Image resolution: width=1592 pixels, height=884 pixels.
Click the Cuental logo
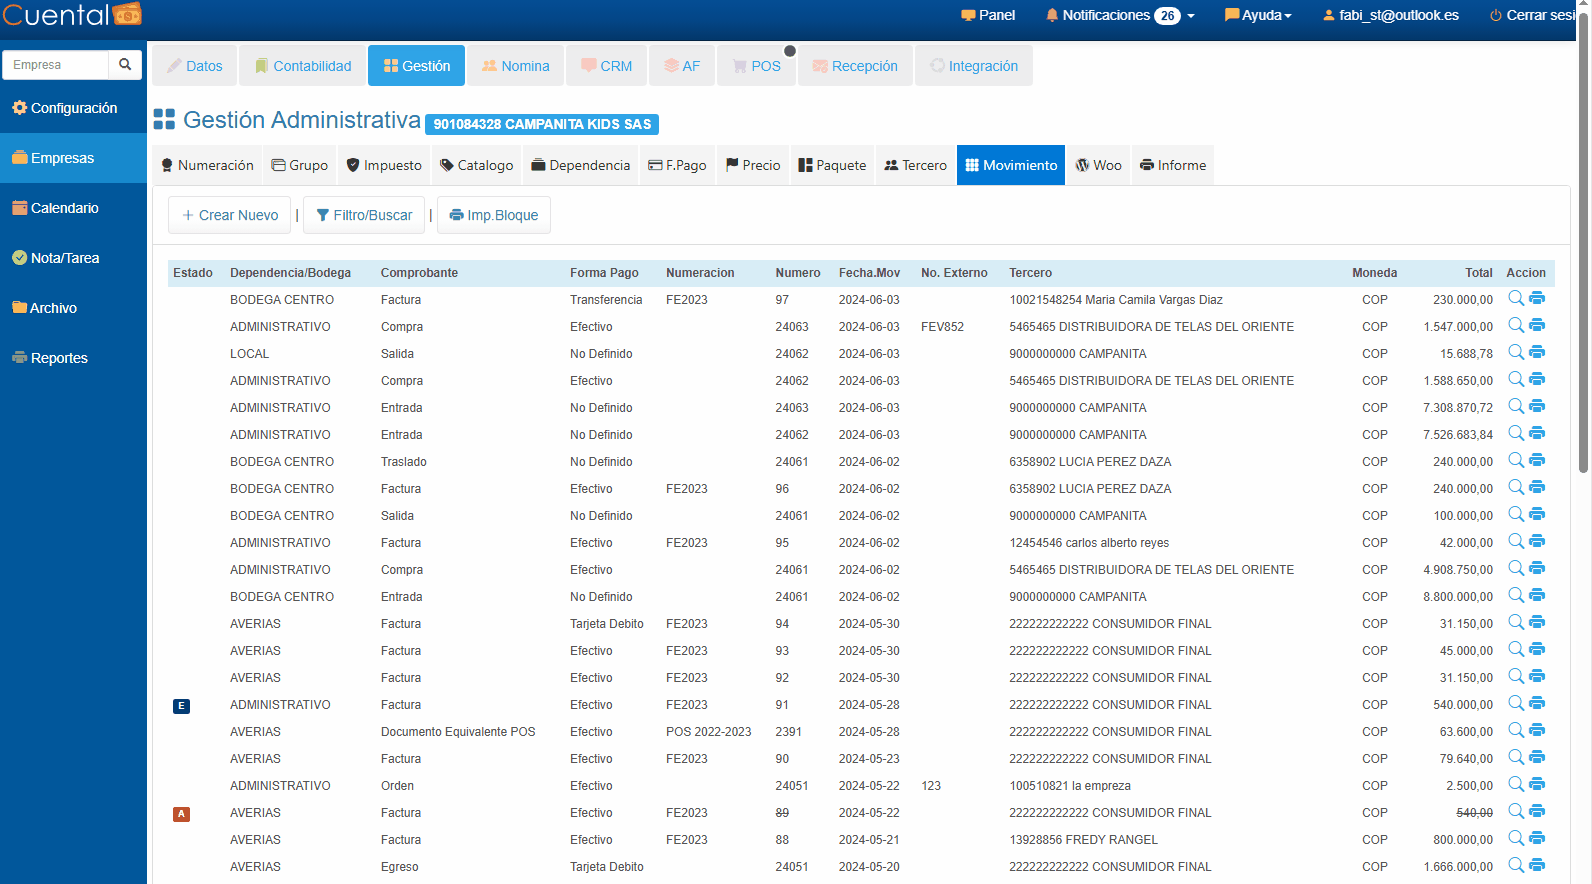tap(72, 15)
